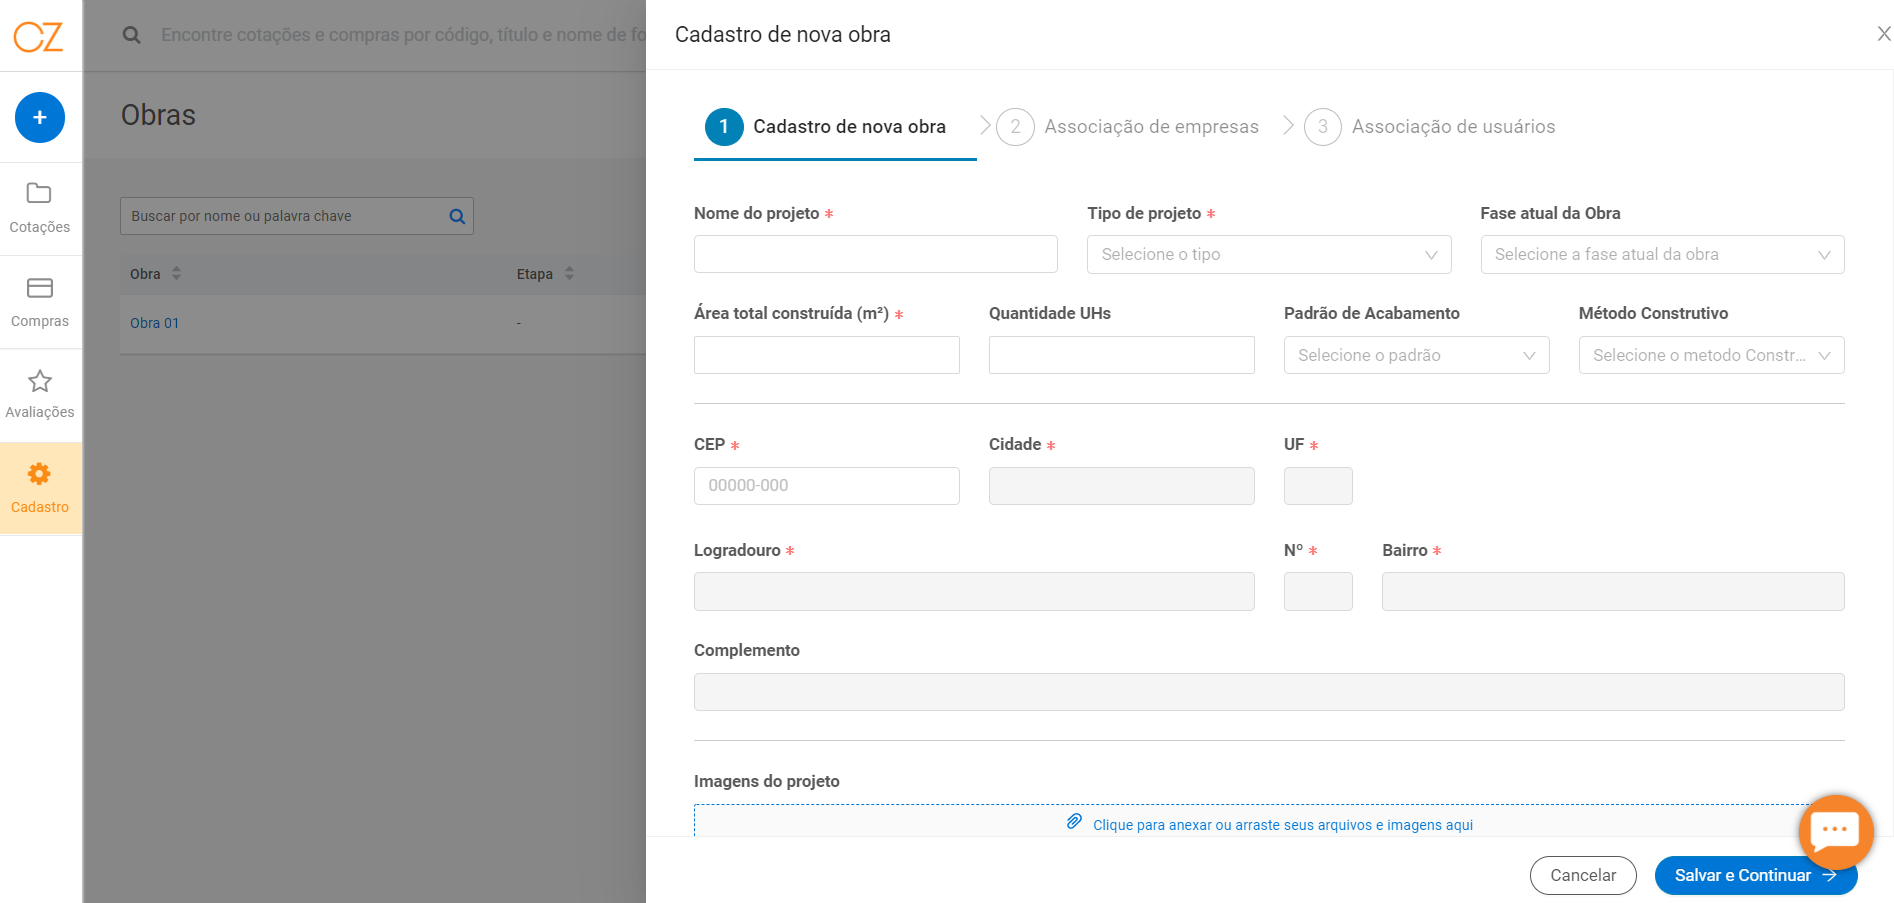Click Imagens do projeto label
1894x903 pixels.
click(767, 781)
